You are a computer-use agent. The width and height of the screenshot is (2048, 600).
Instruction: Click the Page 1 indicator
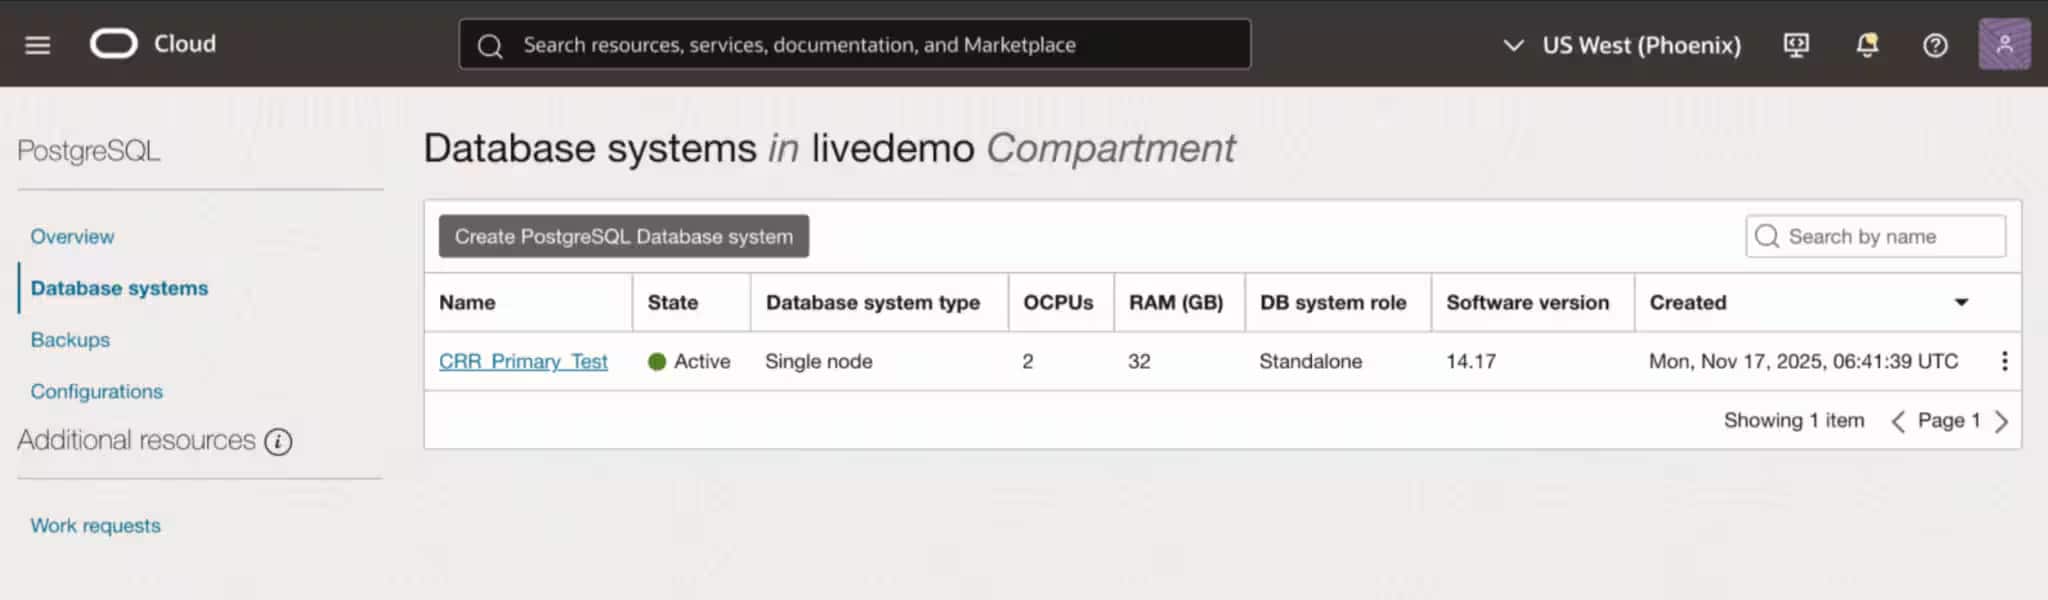pos(1949,420)
